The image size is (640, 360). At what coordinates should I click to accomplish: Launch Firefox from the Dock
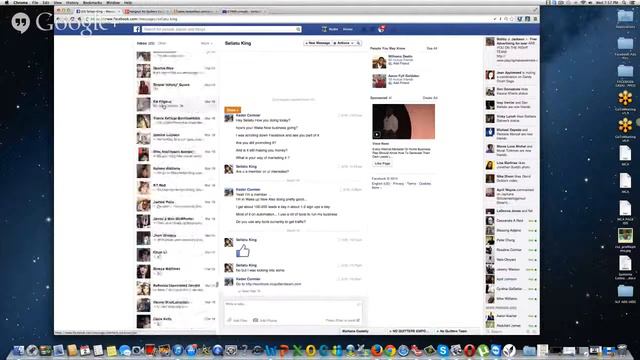[377, 350]
